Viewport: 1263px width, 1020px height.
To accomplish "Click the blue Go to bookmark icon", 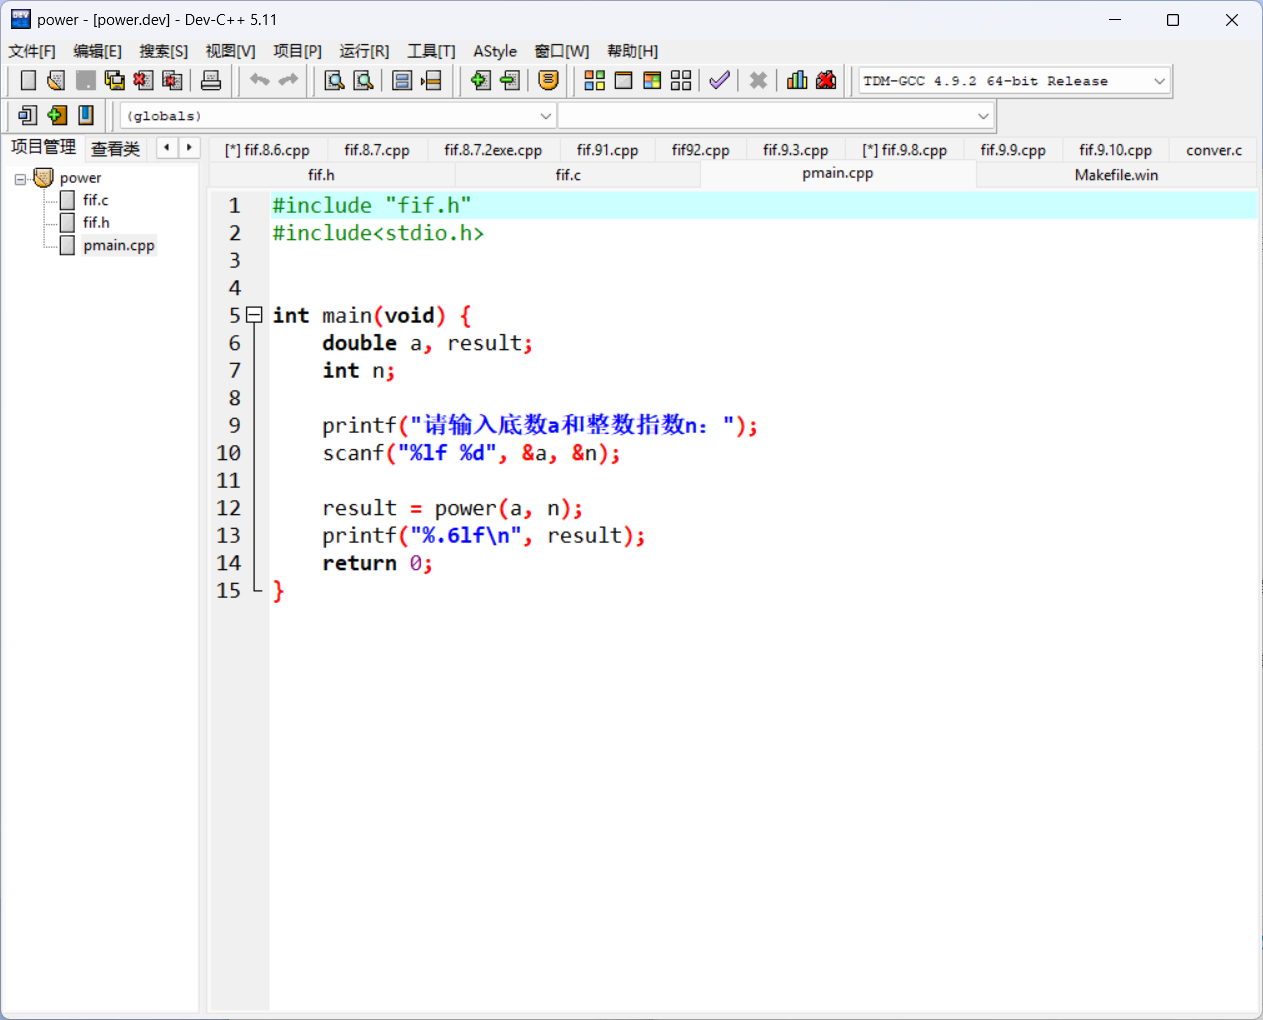I will tap(86, 116).
